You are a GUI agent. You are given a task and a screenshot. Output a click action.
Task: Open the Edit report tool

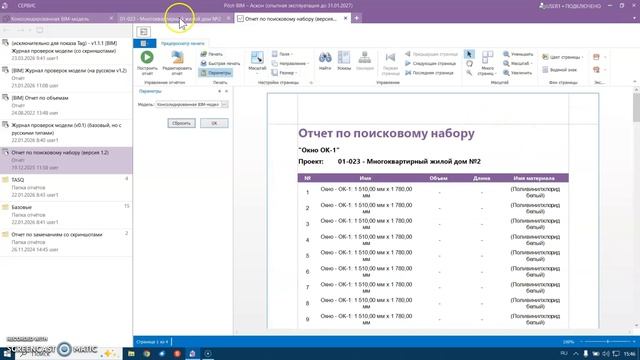[x=177, y=62]
